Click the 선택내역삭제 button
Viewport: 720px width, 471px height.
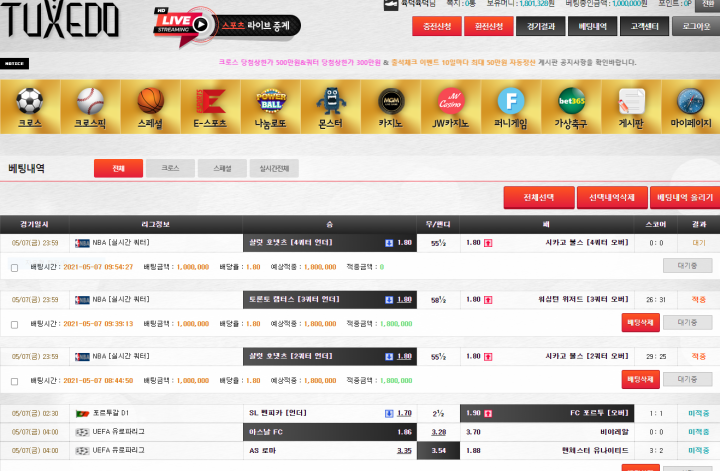[612, 198]
